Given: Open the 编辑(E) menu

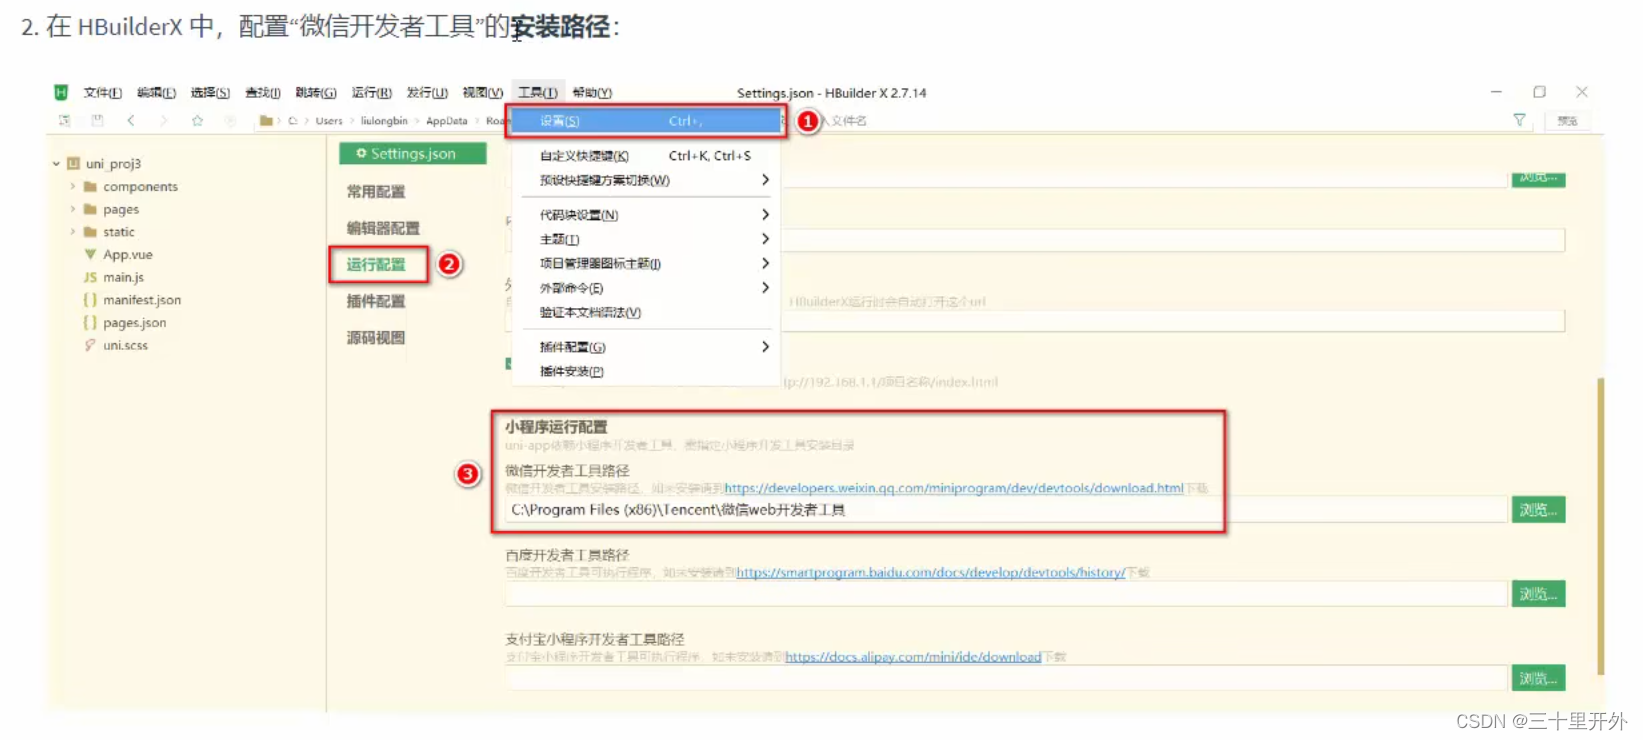Looking at the screenshot, I should pyautogui.click(x=156, y=92).
